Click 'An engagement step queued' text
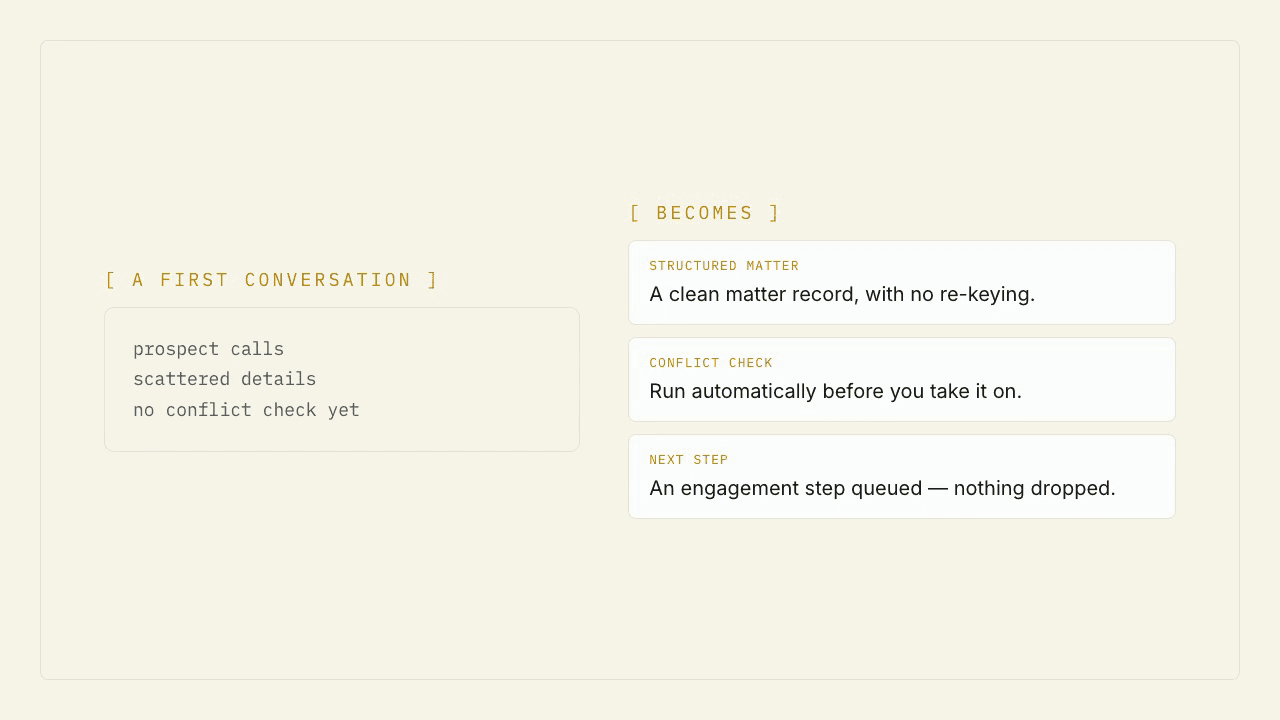Viewport: 1280px width, 720px height. (x=786, y=488)
